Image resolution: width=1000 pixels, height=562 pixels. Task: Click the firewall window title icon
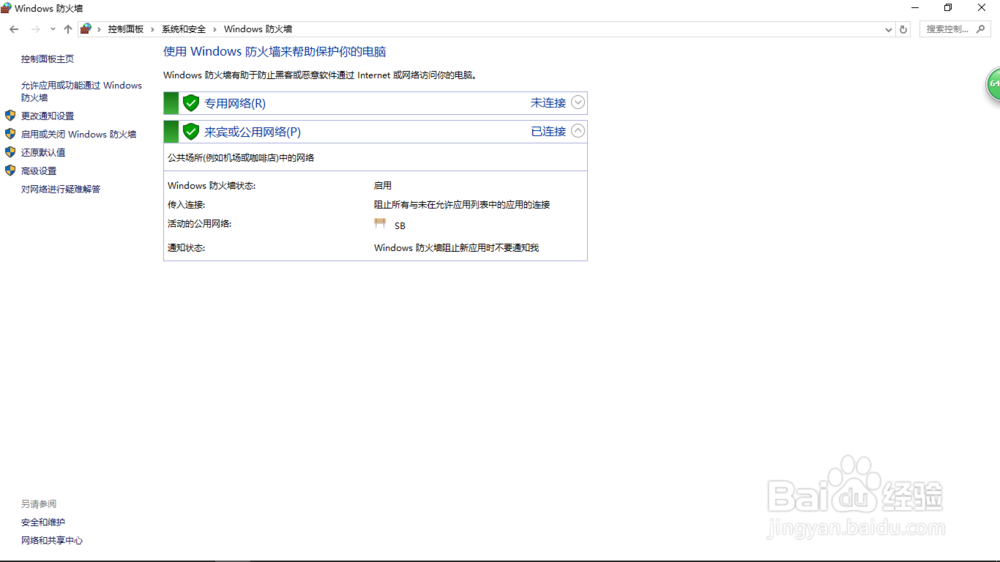tap(6, 8)
